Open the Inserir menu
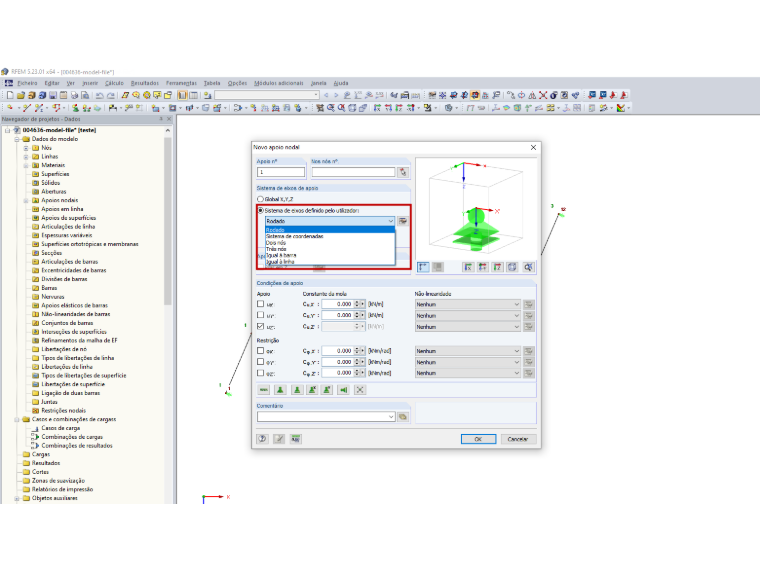This screenshot has width=760, height=570. 90,83
